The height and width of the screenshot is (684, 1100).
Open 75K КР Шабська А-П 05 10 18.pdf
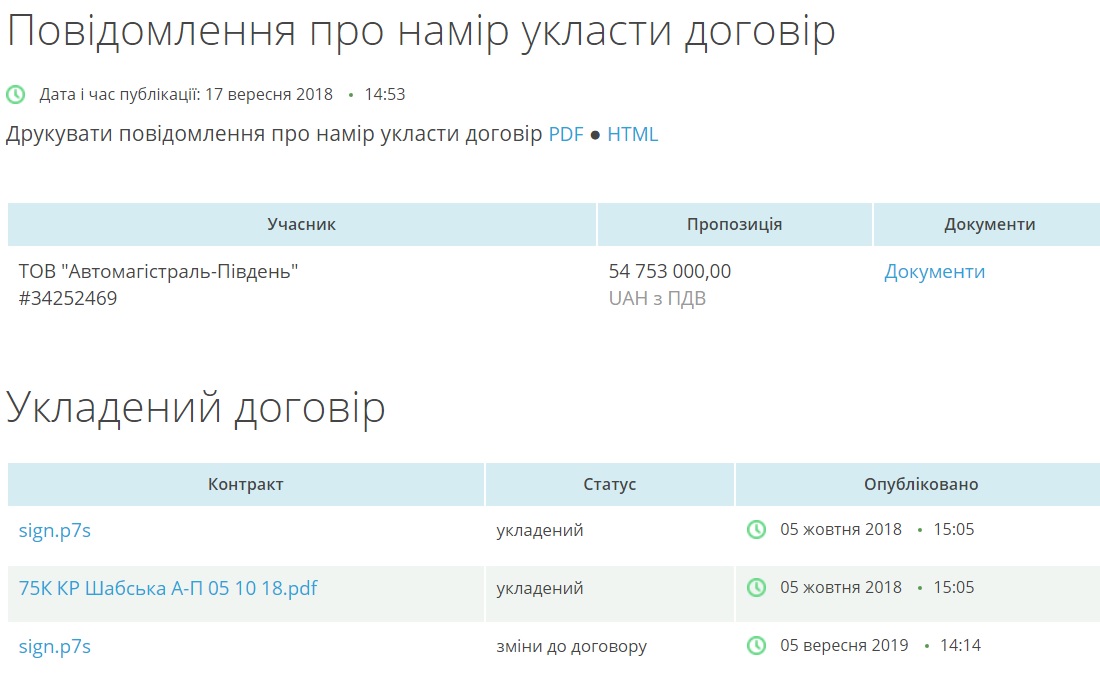[168, 588]
